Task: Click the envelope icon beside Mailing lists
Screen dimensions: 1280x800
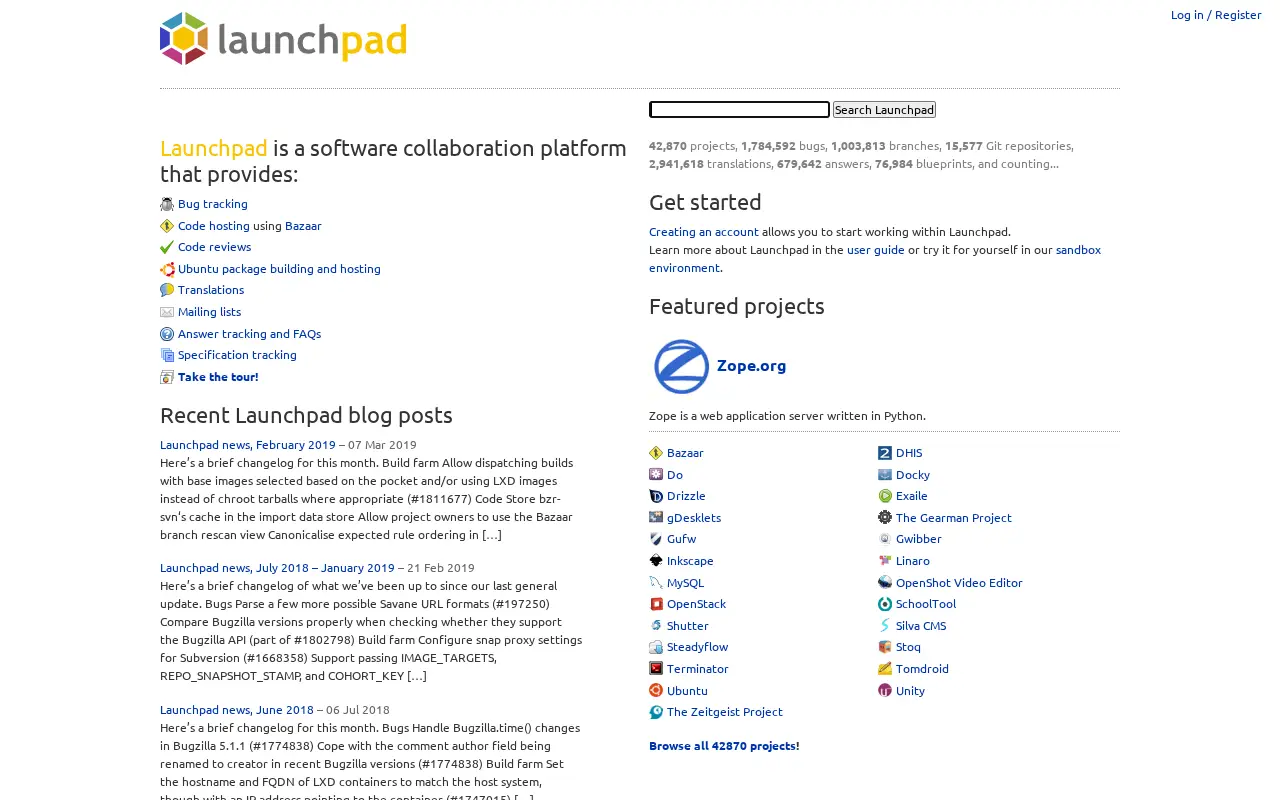Action: pyautogui.click(x=167, y=312)
